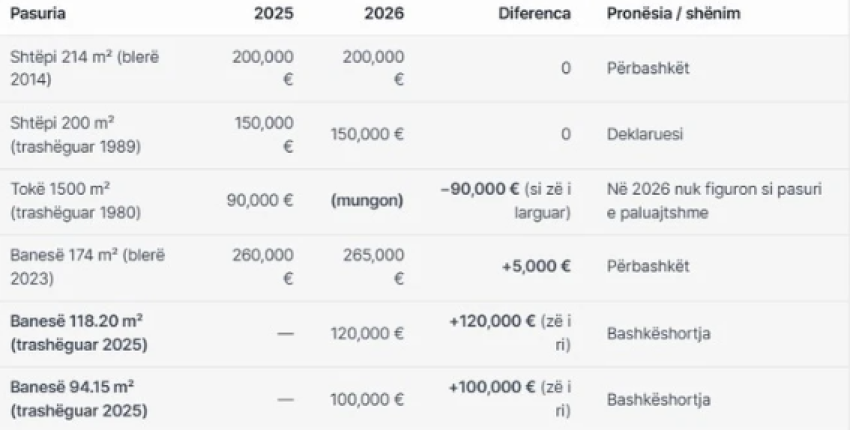
Task: Select the 2025 column header
Action: pos(274,16)
